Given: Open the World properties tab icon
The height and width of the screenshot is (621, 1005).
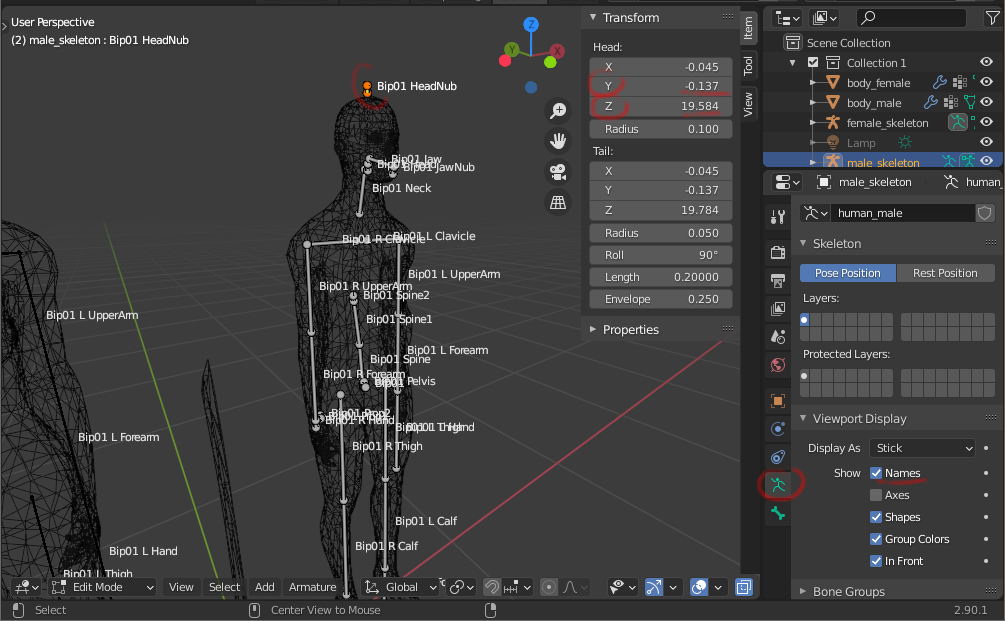Looking at the screenshot, I should (x=778, y=365).
